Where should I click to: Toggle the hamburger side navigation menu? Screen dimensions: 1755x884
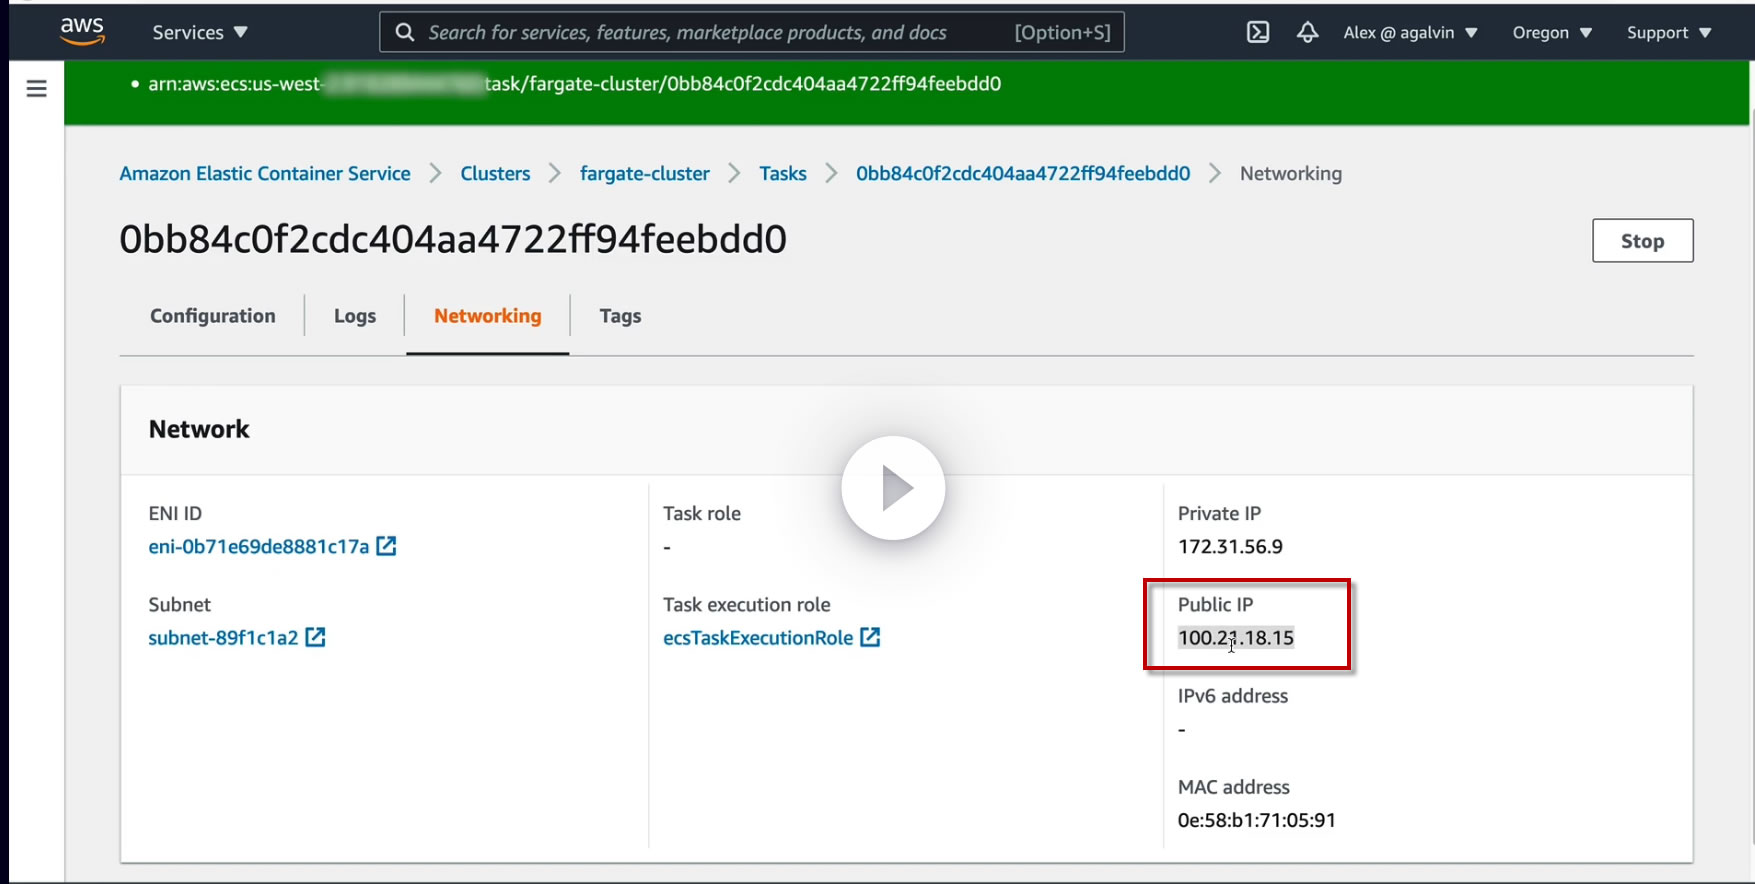[x=37, y=89]
